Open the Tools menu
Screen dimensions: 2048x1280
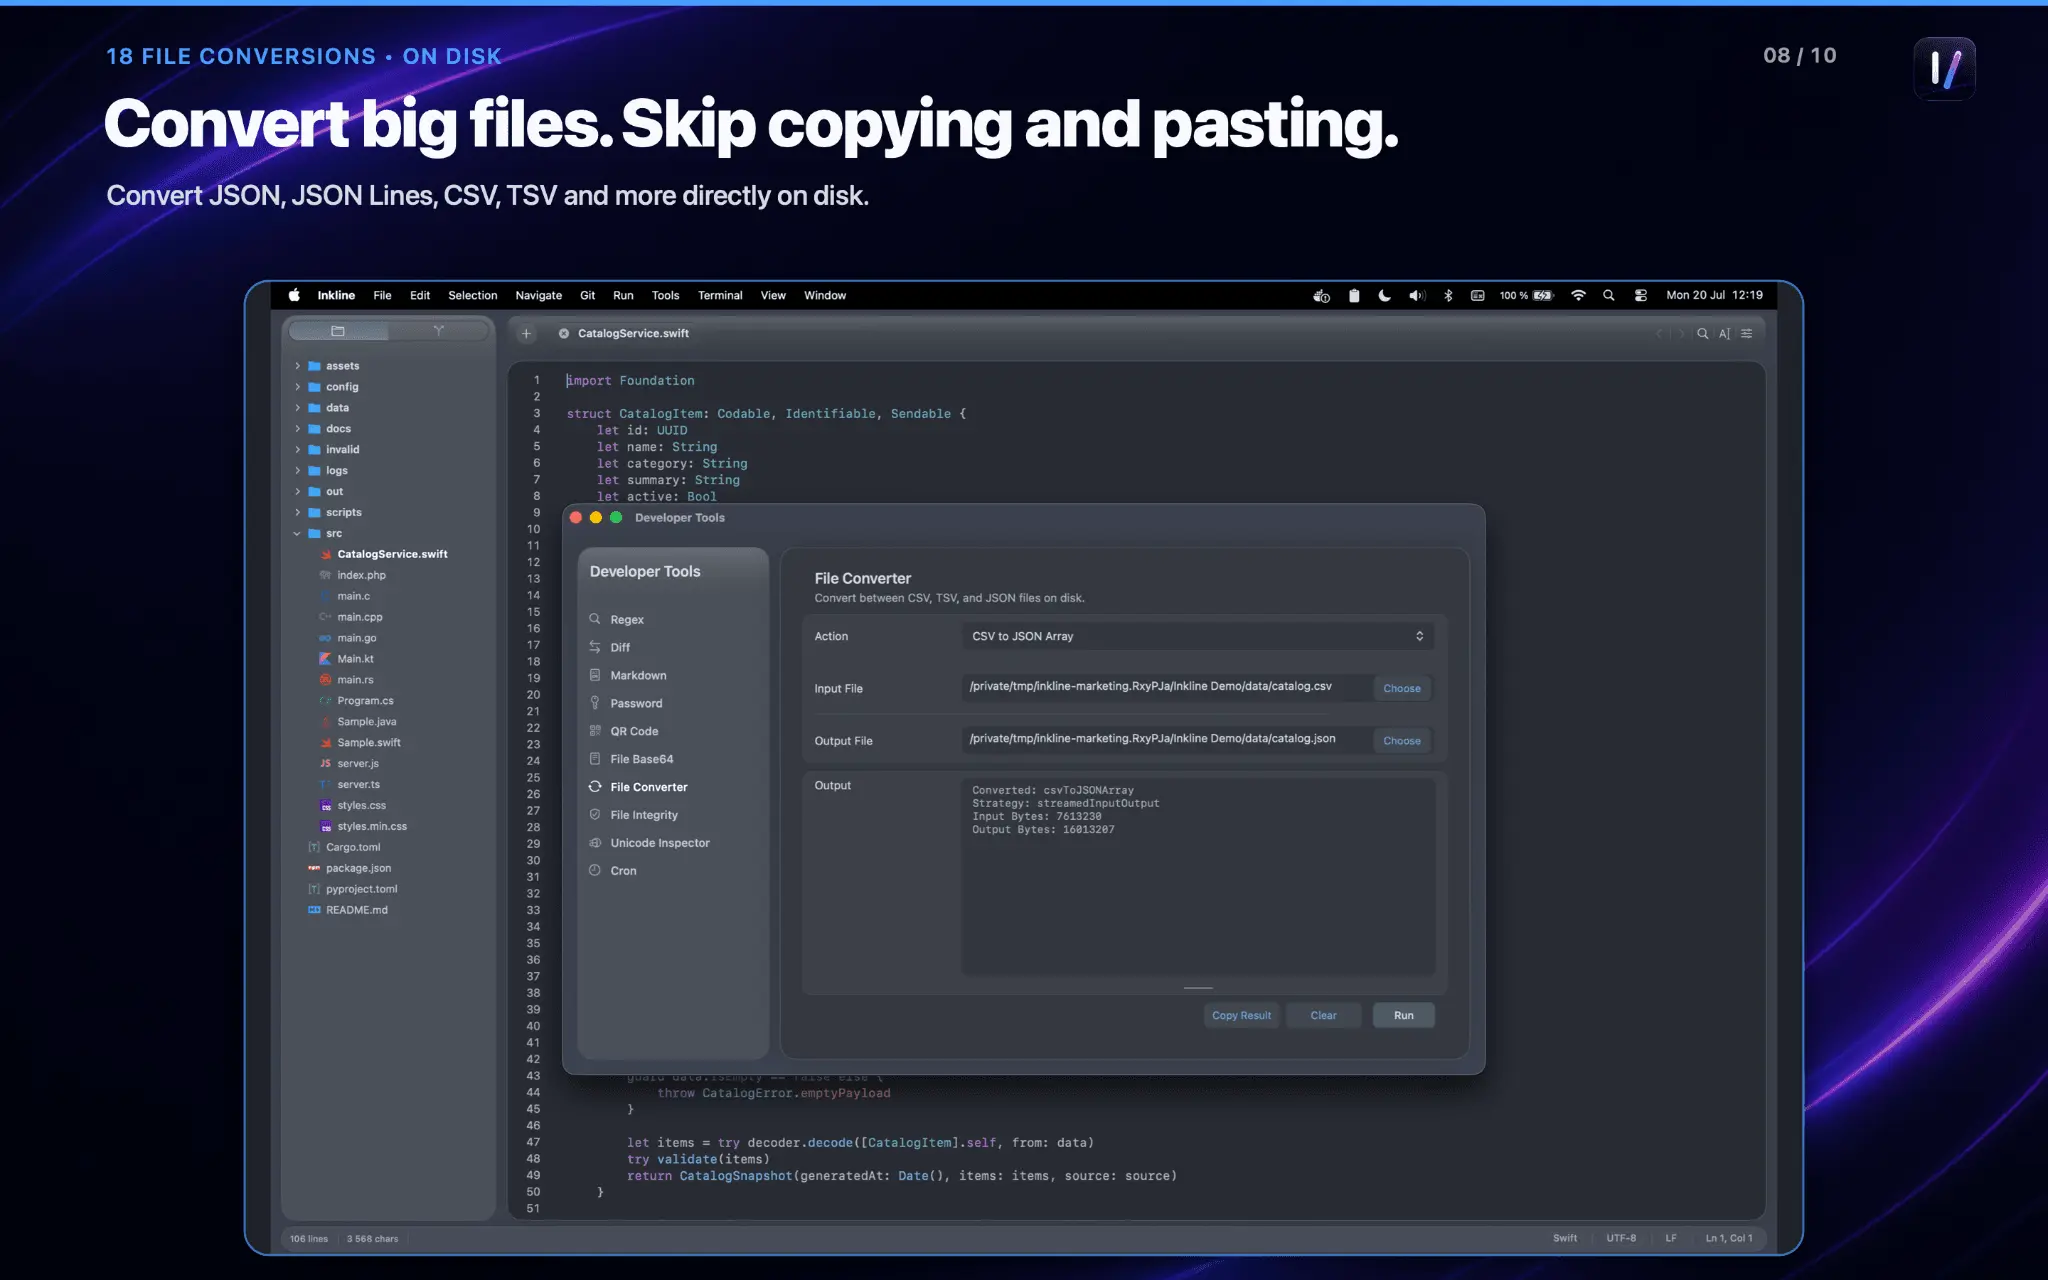point(665,296)
